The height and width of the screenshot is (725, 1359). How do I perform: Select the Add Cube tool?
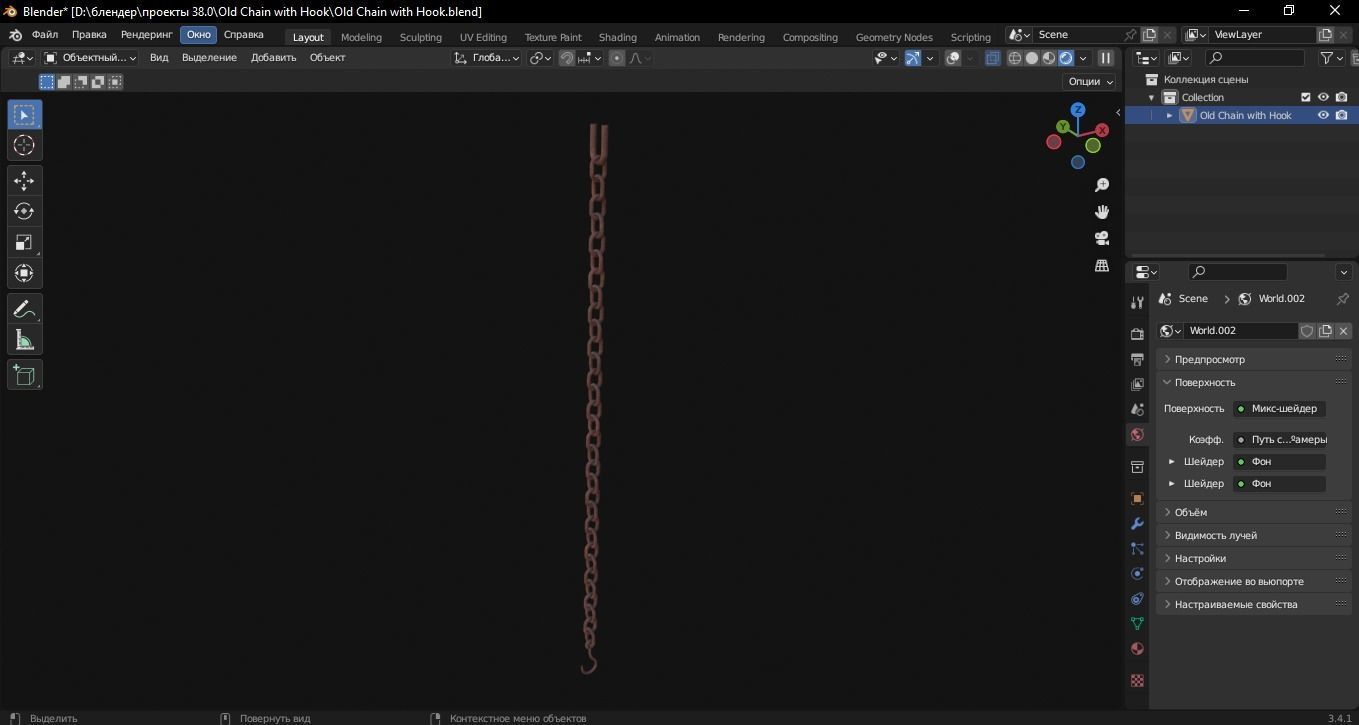click(24, 375)
